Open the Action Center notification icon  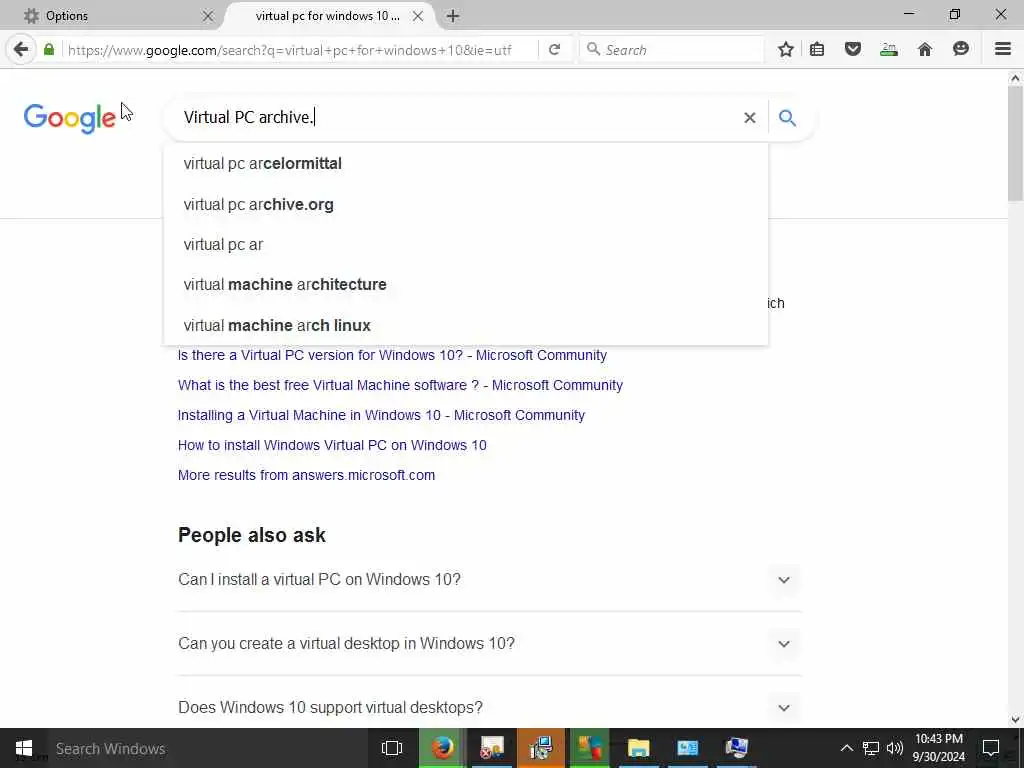click(x=991, y=748)
